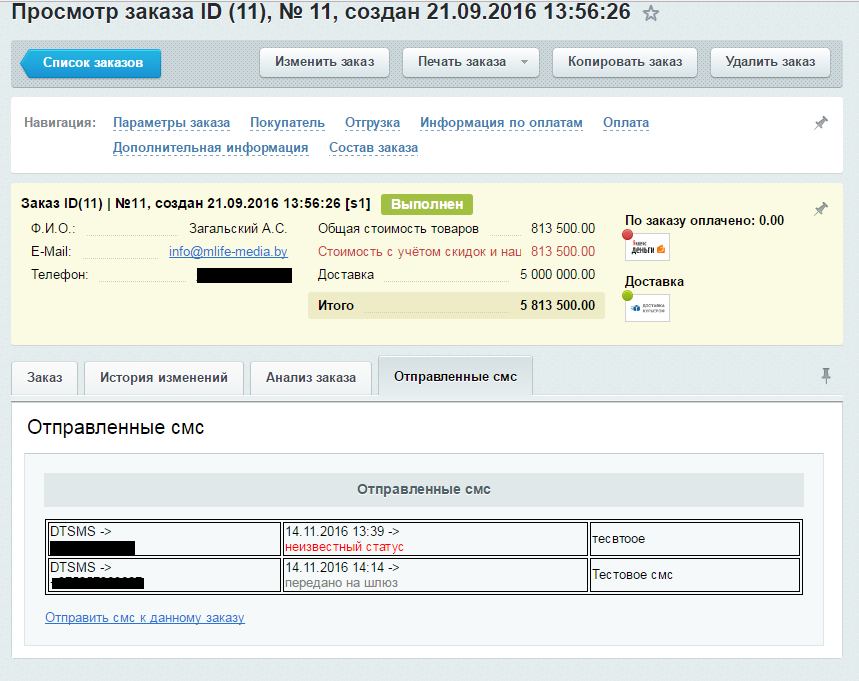Pin the tabs panel
This screenshot has width=859, height=681.
tap(825, 375)
